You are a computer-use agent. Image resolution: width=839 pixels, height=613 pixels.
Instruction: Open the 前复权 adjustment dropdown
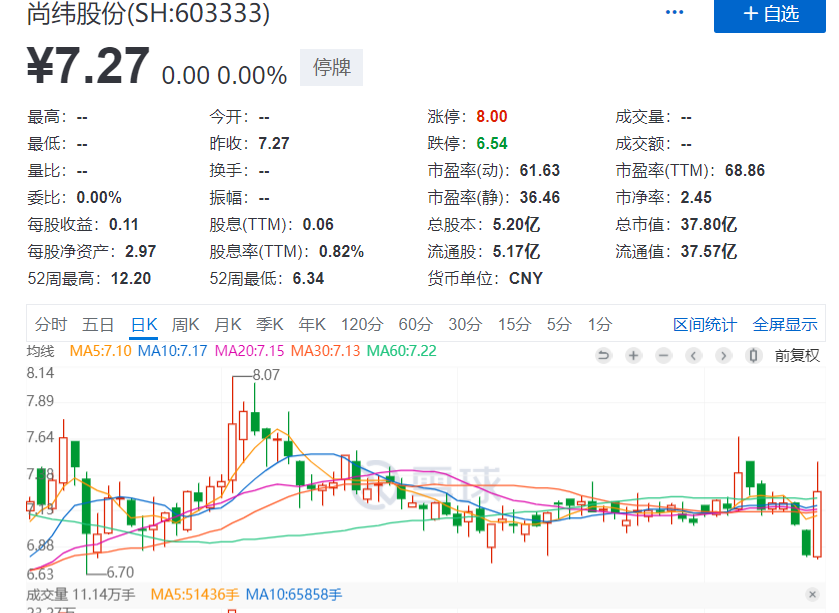pyautogui.click(x=797, y=355)
